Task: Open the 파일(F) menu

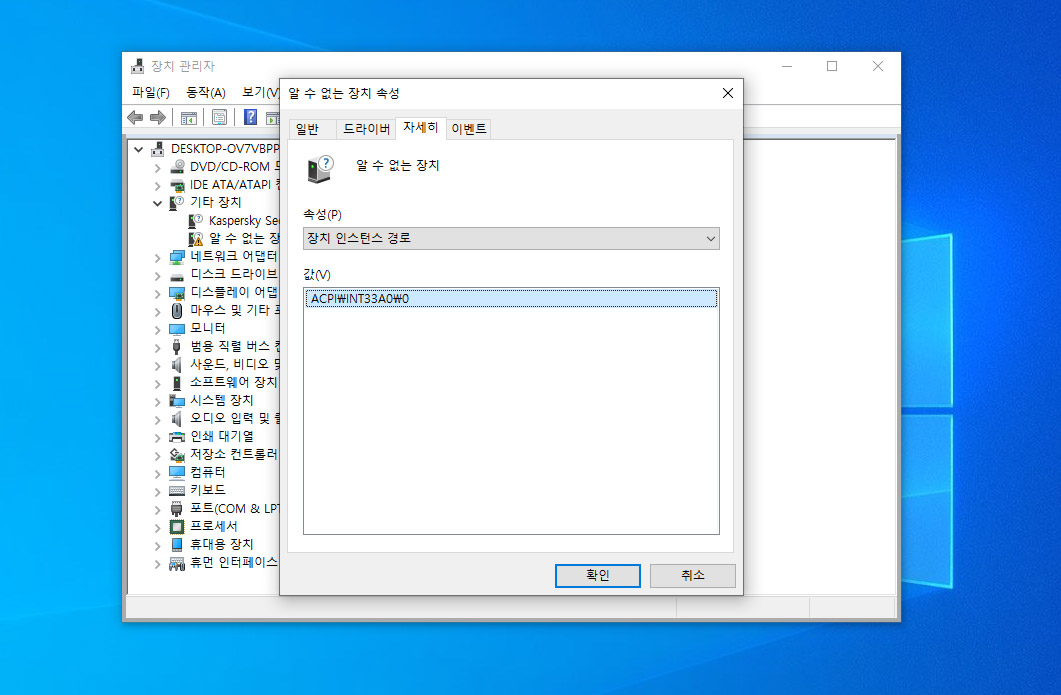Action: coord(151,92)
